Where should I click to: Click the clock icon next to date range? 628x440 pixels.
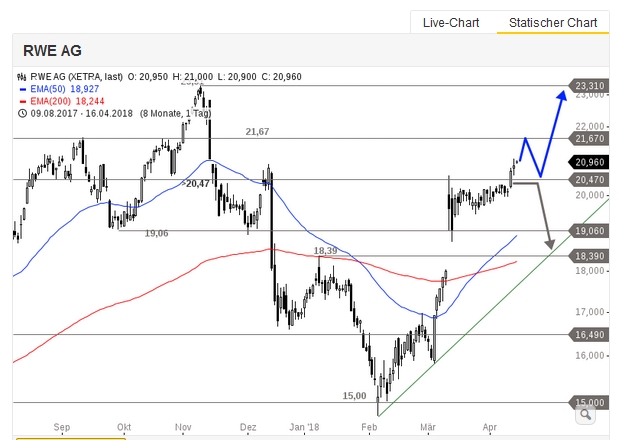click(22, 113)
